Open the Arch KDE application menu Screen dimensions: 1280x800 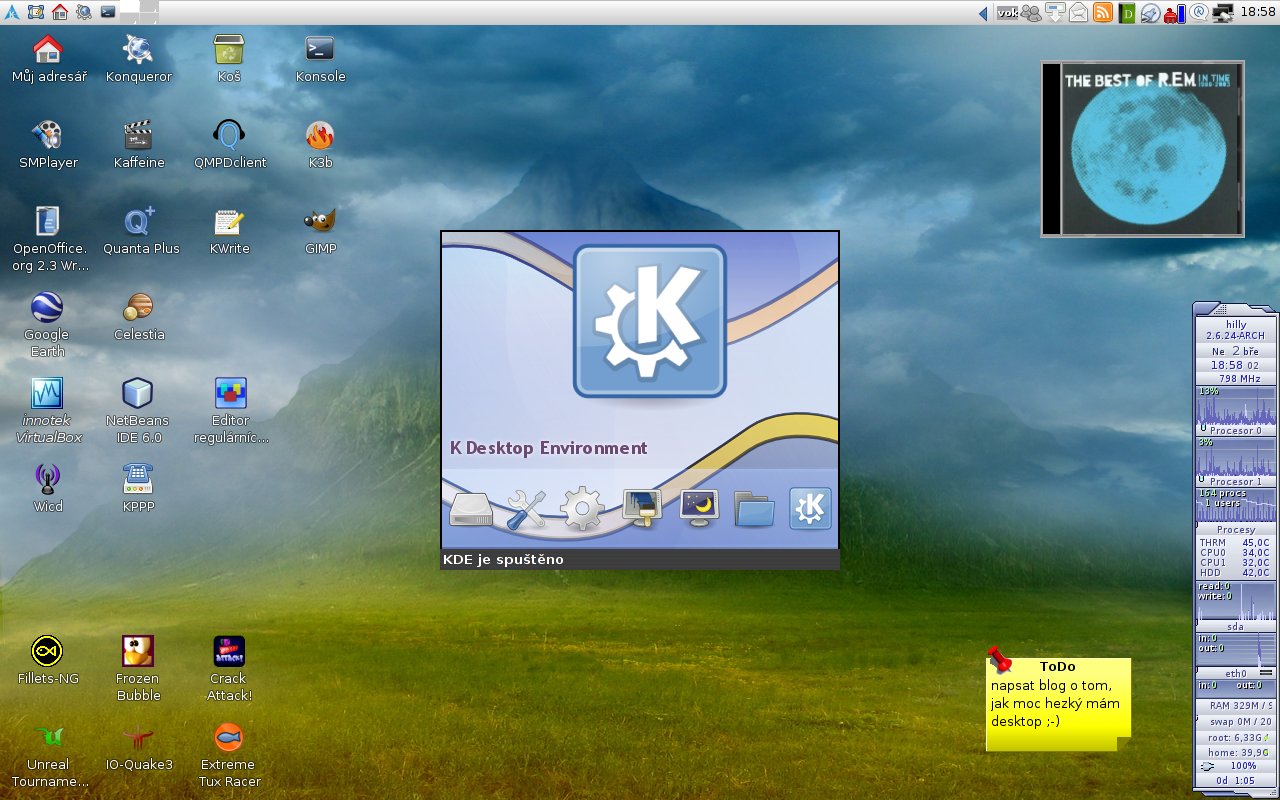[12, 12]
